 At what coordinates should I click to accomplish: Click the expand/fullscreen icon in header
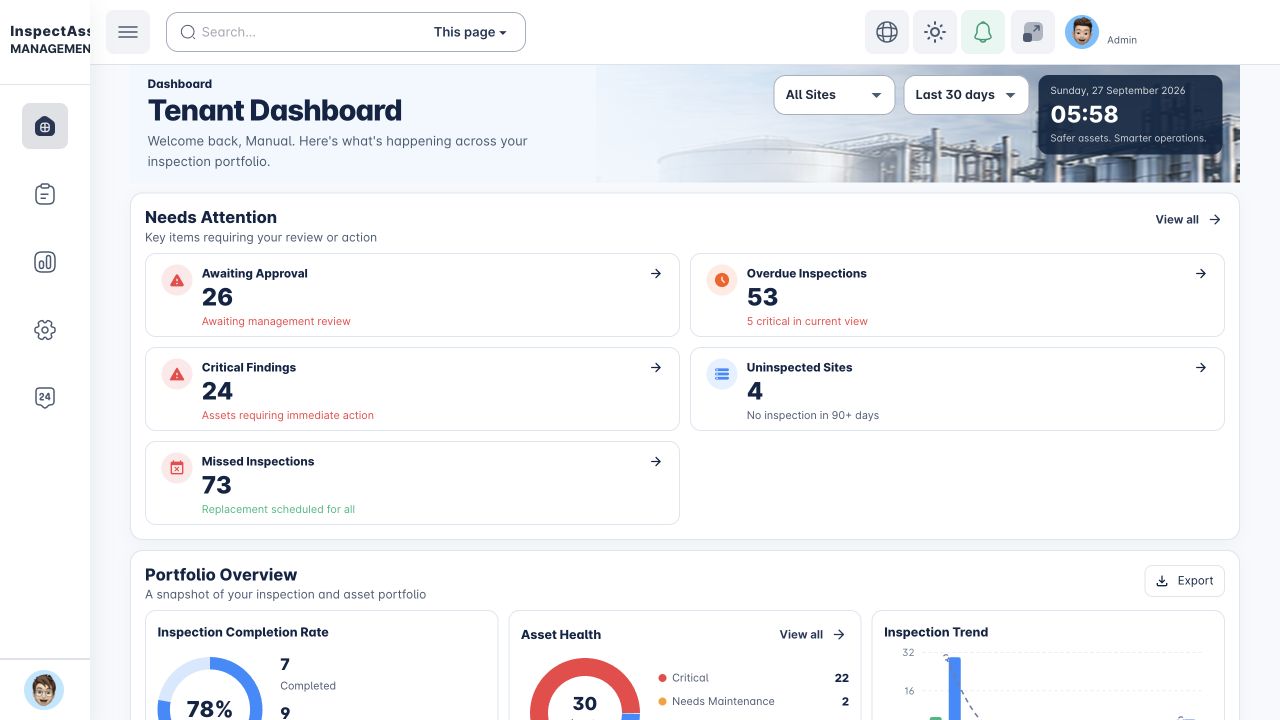click(1033, 32)
